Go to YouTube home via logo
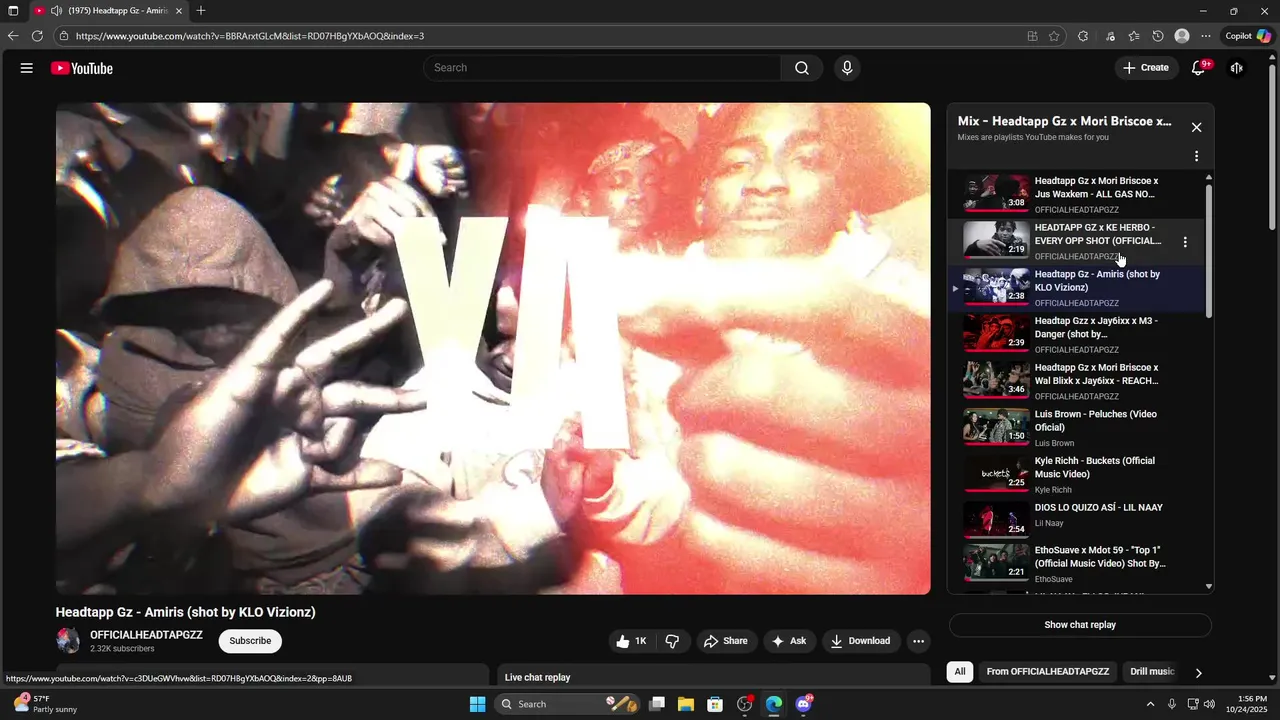This screenshot has height=720, width=1280. pos(82,68)
